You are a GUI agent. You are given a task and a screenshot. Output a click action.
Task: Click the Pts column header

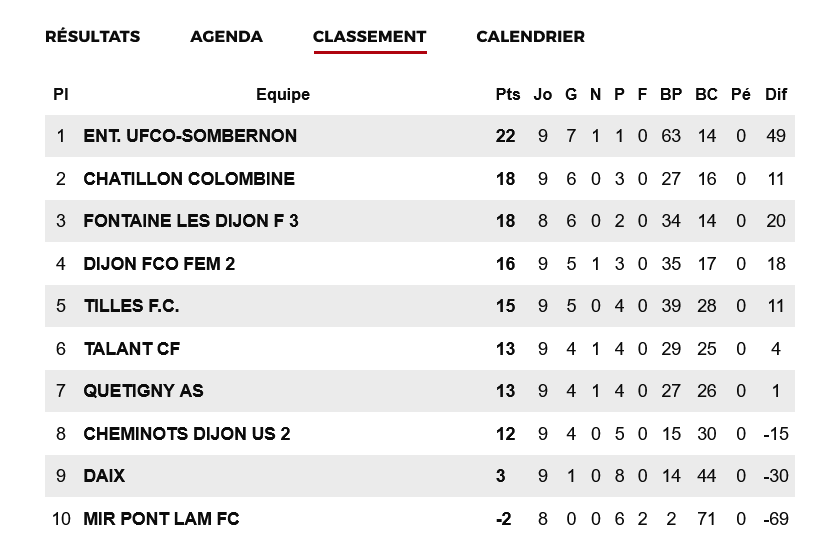(508, 95)
